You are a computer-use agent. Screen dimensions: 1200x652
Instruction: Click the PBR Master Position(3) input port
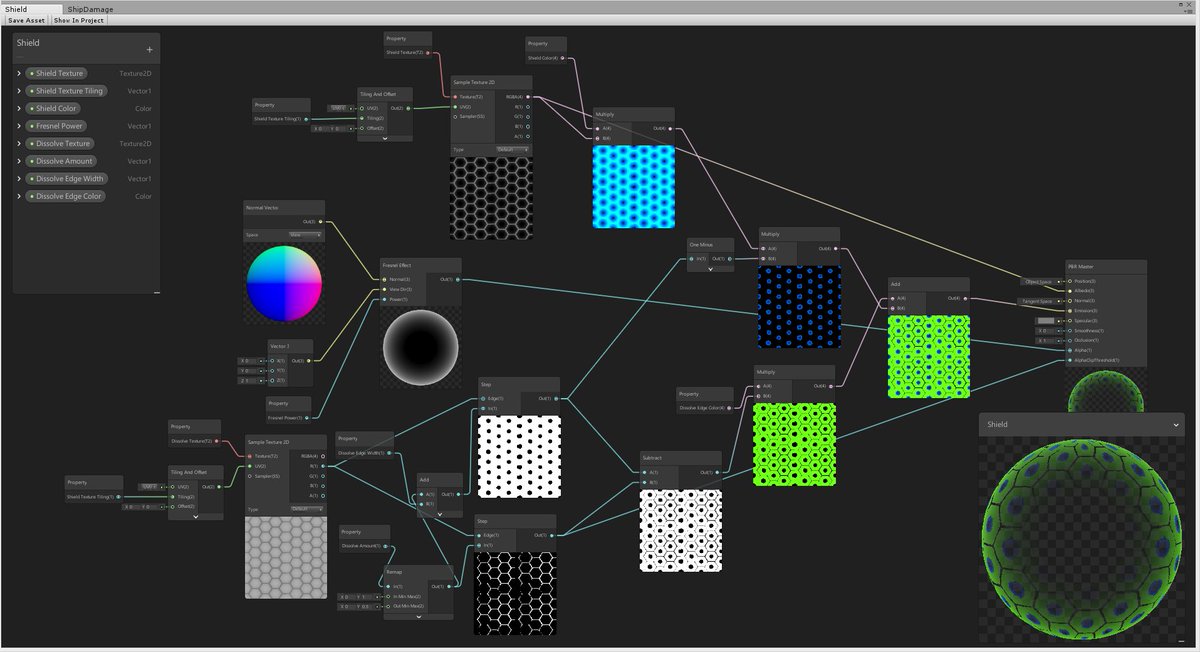pos(1070,281)
